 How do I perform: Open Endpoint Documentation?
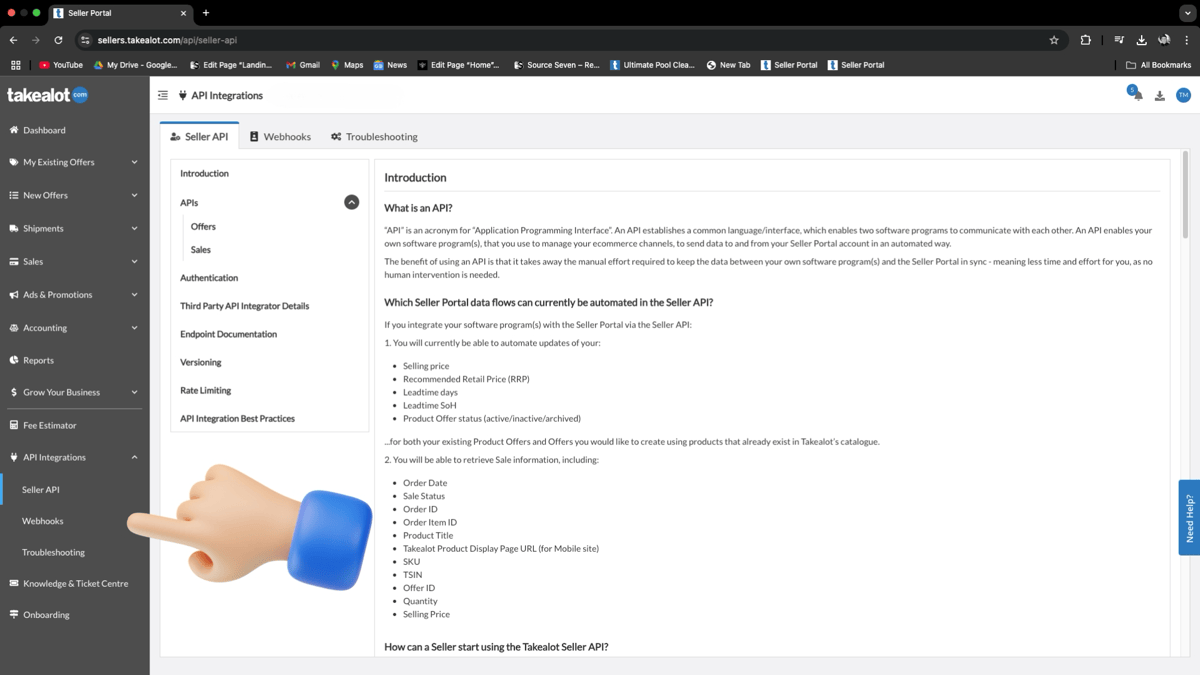point(228,334)
